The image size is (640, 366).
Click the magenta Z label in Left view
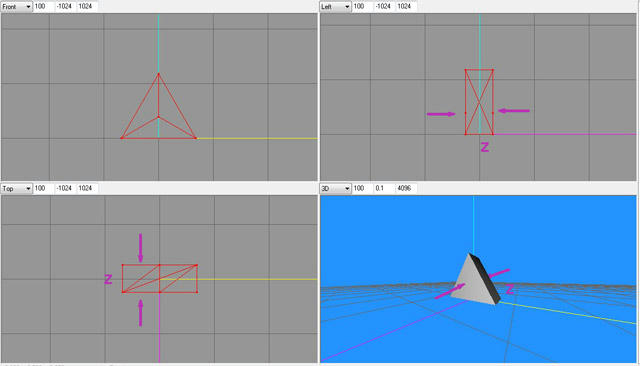(485, 147)
